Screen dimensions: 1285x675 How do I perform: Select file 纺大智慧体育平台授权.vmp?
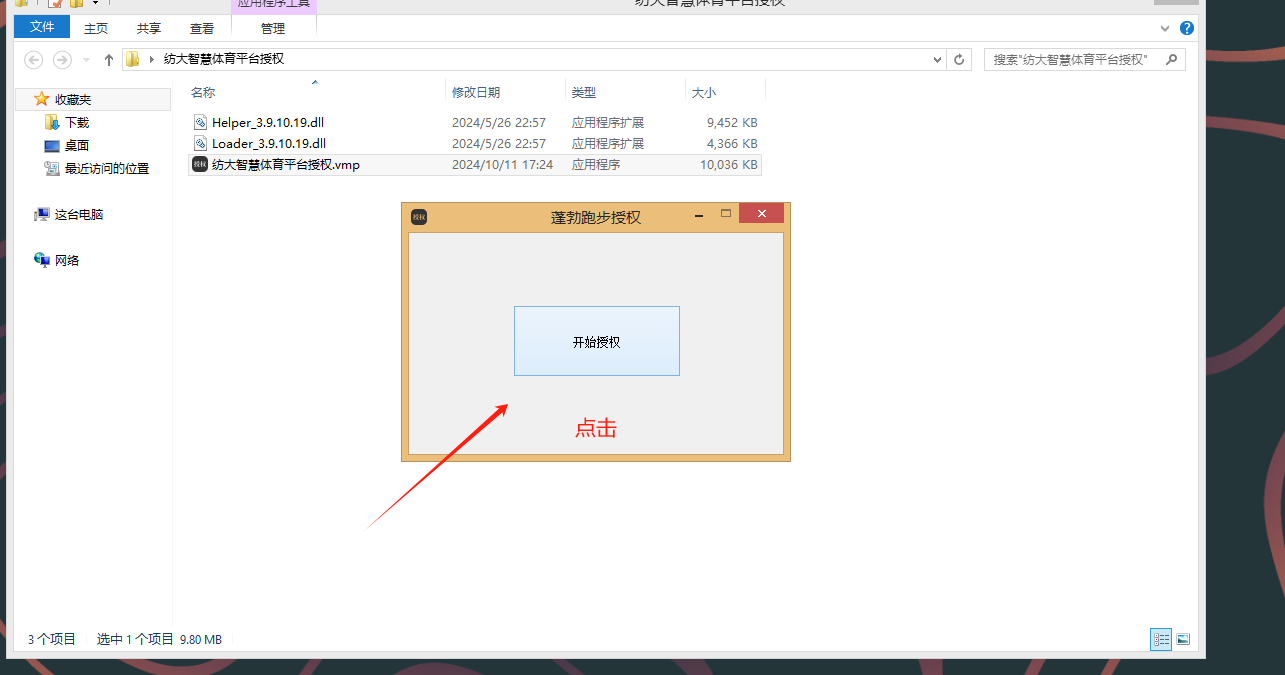[286, 165]
